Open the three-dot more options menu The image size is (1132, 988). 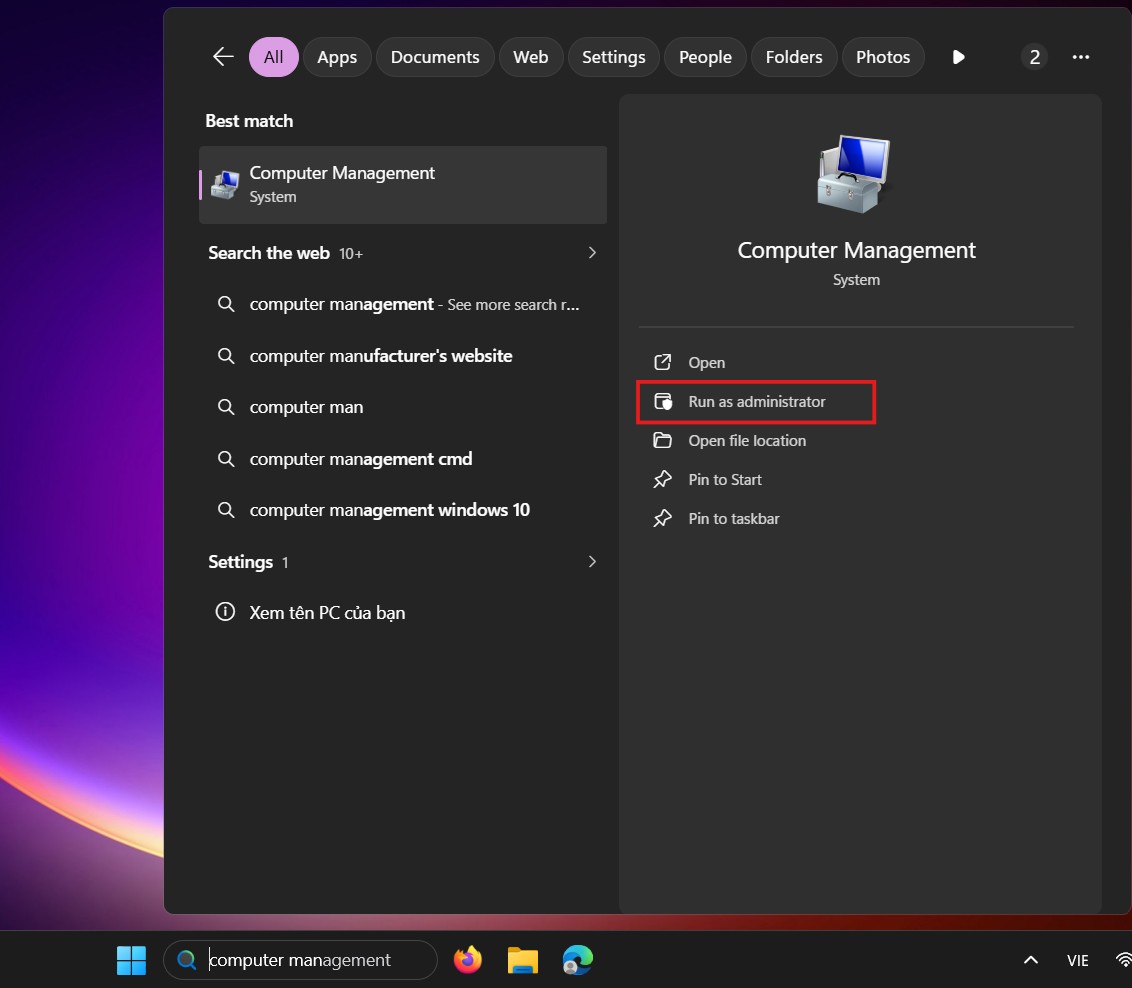pos(1080,57)
